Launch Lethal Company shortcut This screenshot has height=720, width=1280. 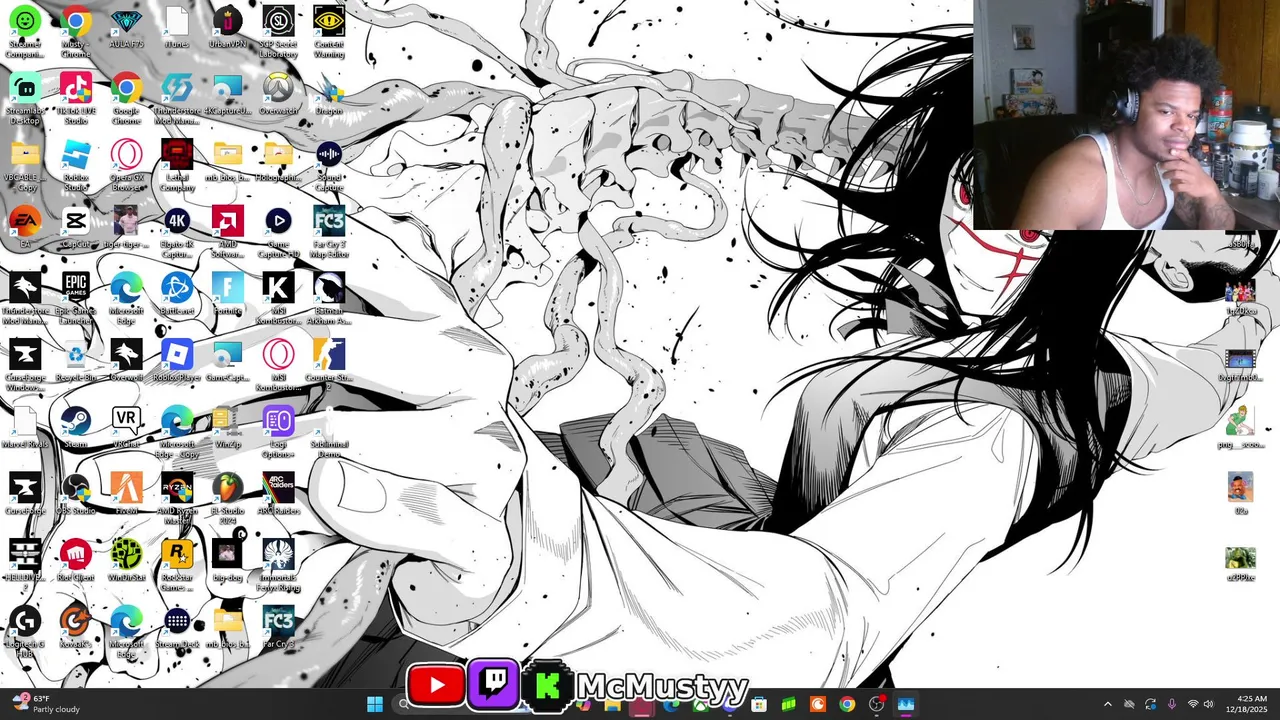click(x=177, y=165)
